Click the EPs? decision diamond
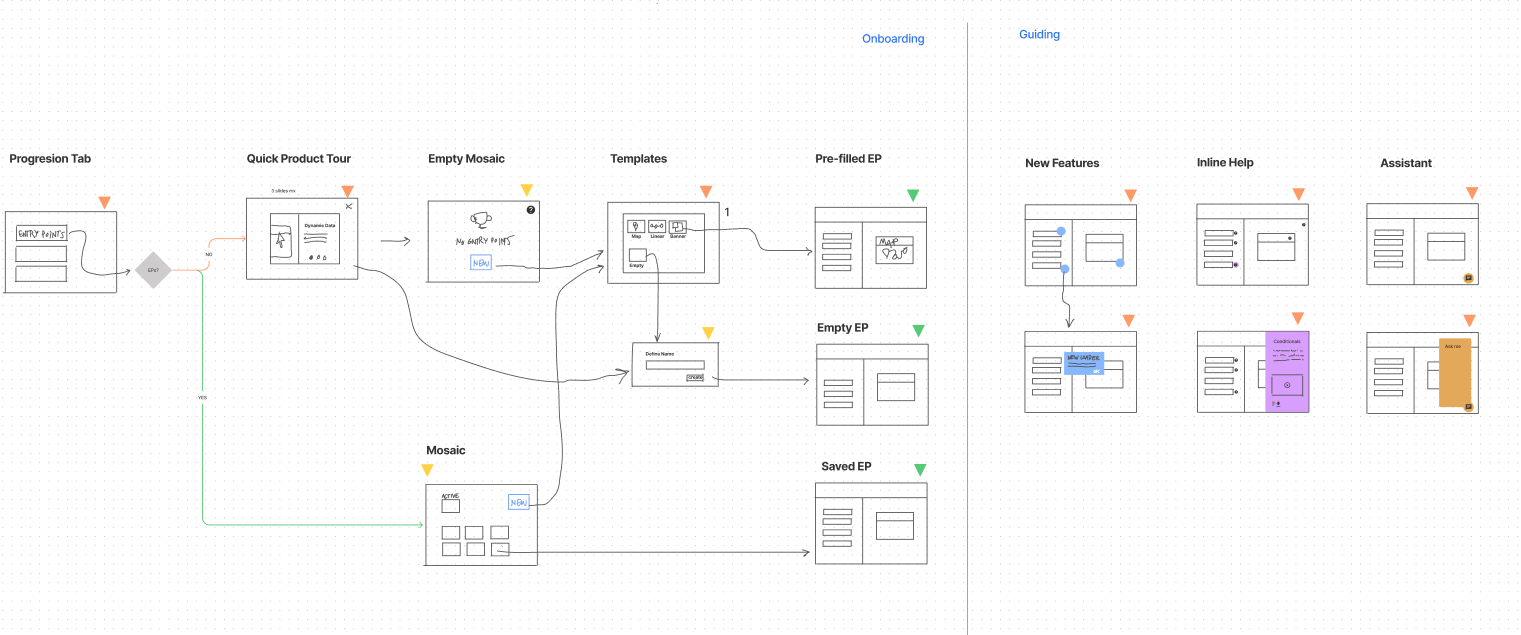Image resolution: width=1521 pixels, height=635 pixels. pos(154,270)
